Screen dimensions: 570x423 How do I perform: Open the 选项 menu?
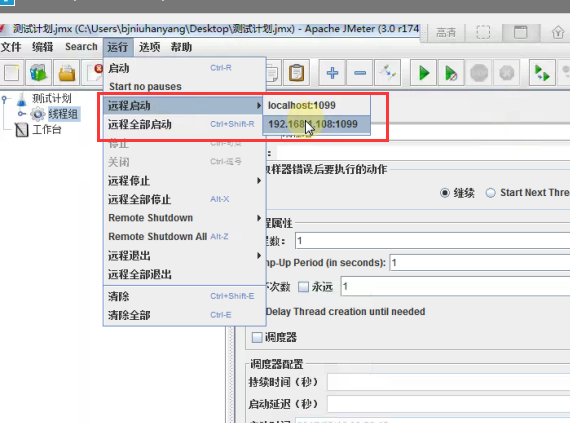[149, 47]
